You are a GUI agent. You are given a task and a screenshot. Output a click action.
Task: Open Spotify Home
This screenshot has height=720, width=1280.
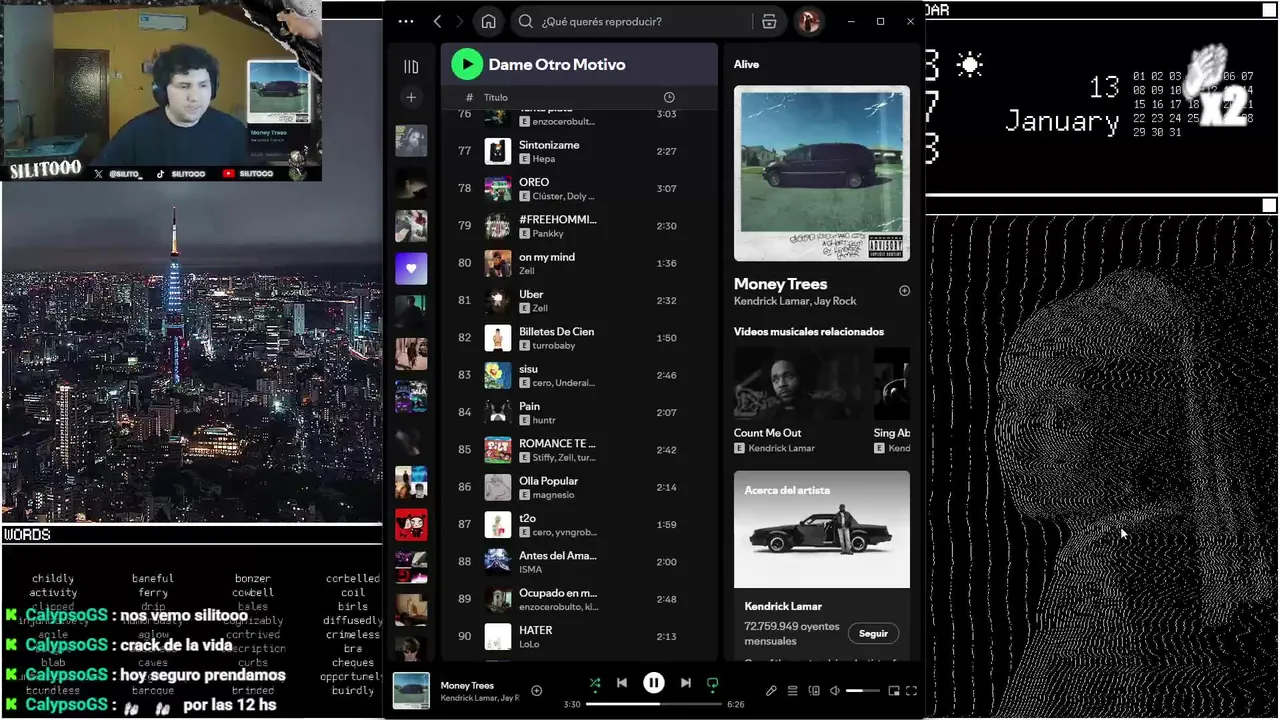click(488, 21)
